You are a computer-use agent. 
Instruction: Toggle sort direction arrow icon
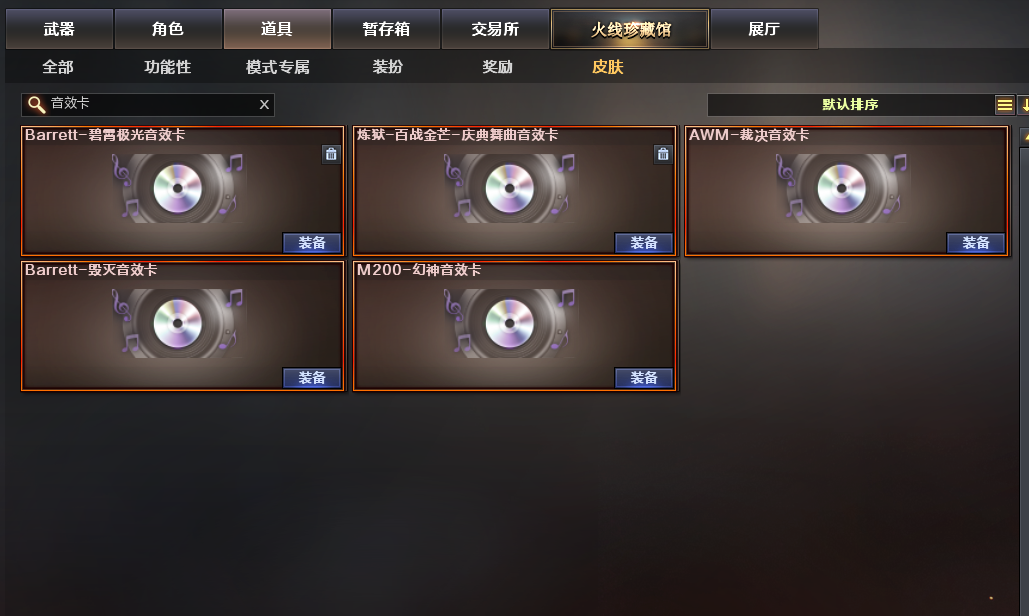[1024, 105]
